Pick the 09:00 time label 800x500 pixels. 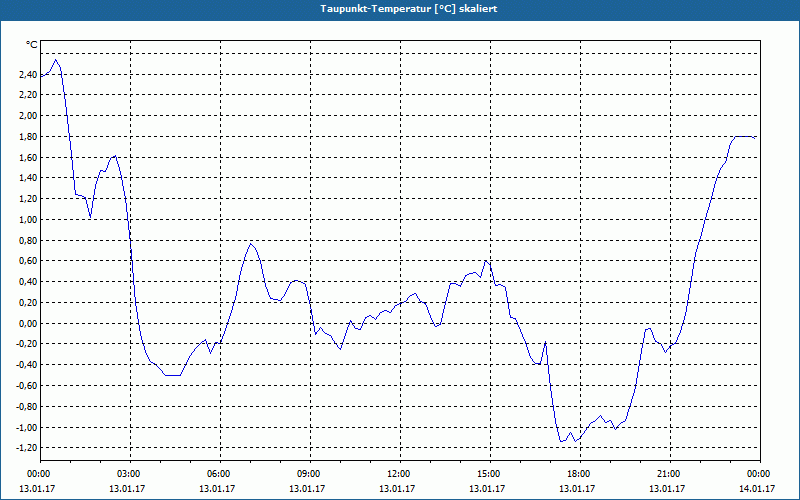tap(310, 474)
